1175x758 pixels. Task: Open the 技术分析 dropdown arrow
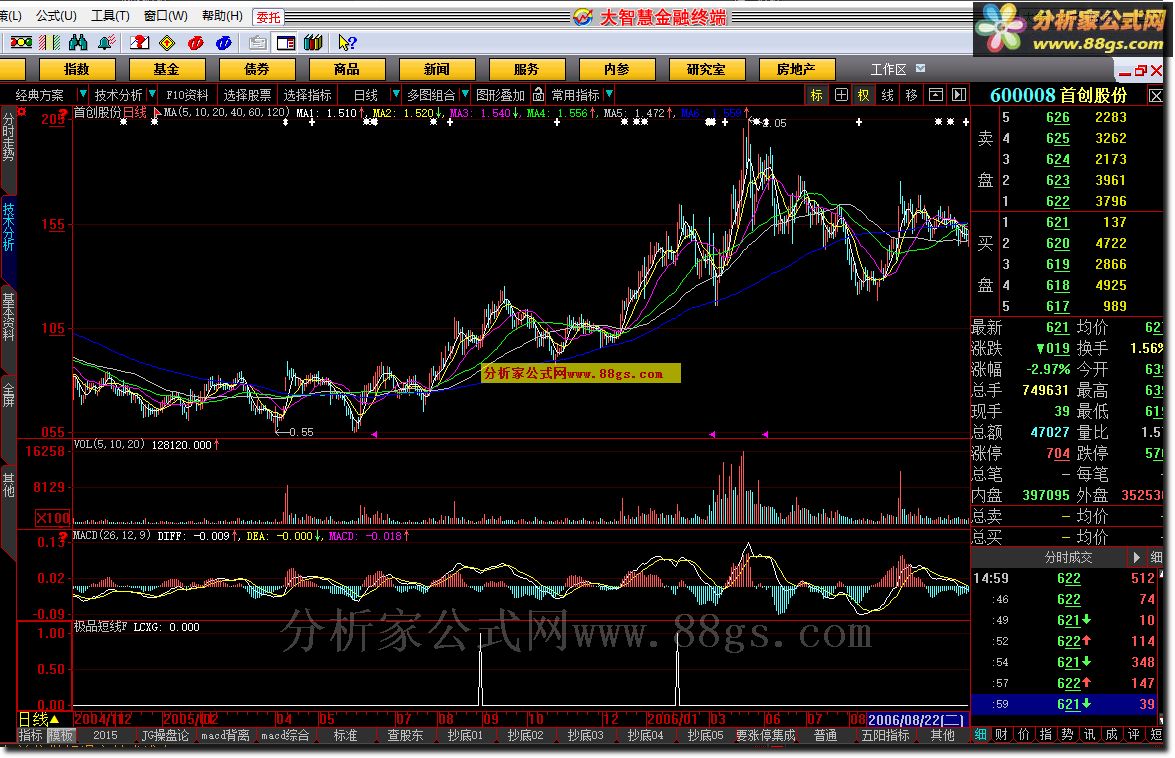click(x=152, y=94)
